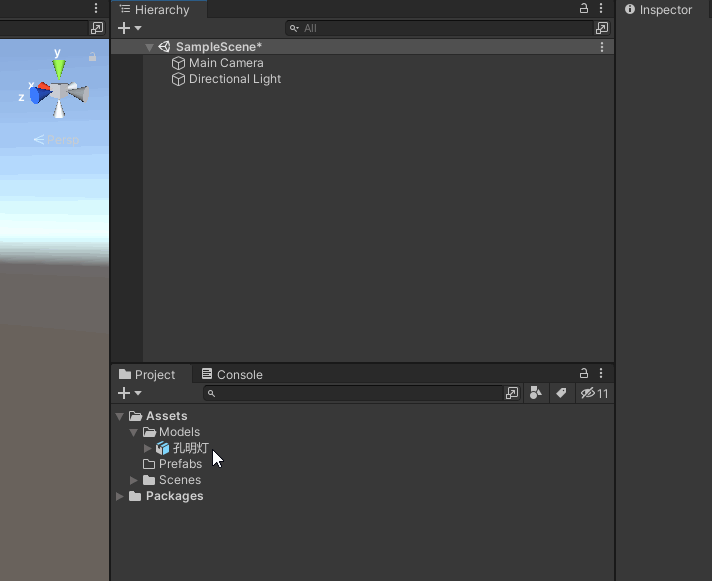Collapse the Assets folder arrow
Viewport: 712px width, 581px height.
[120, 416]
